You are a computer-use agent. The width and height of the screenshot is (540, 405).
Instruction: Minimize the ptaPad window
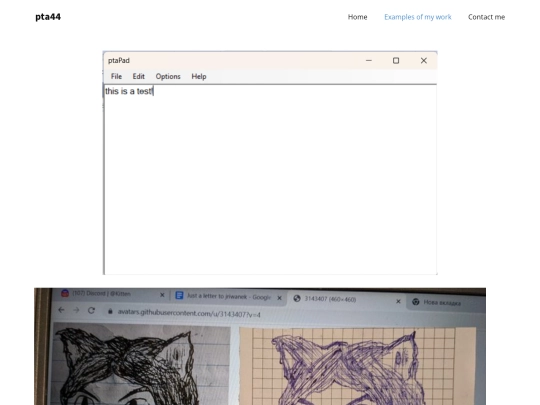point(368,61)
